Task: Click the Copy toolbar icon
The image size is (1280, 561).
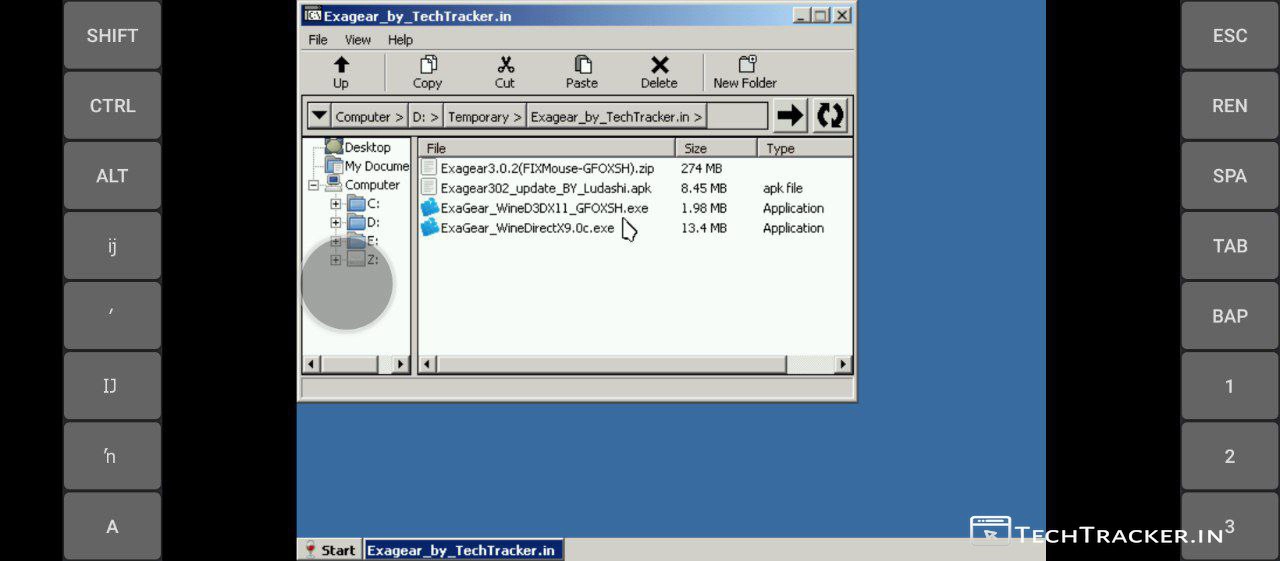Action: tap(428, 66)
